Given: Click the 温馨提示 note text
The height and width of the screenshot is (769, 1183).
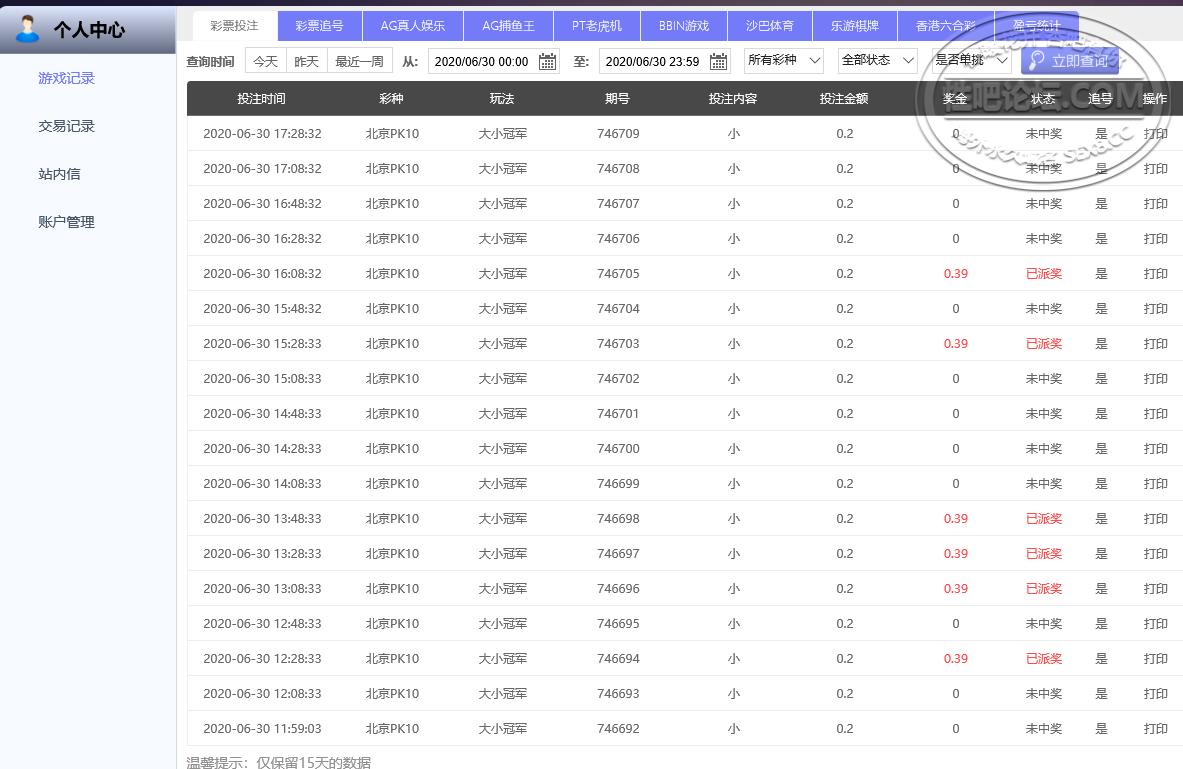Looking at the screenshot, I should [278, 761].
